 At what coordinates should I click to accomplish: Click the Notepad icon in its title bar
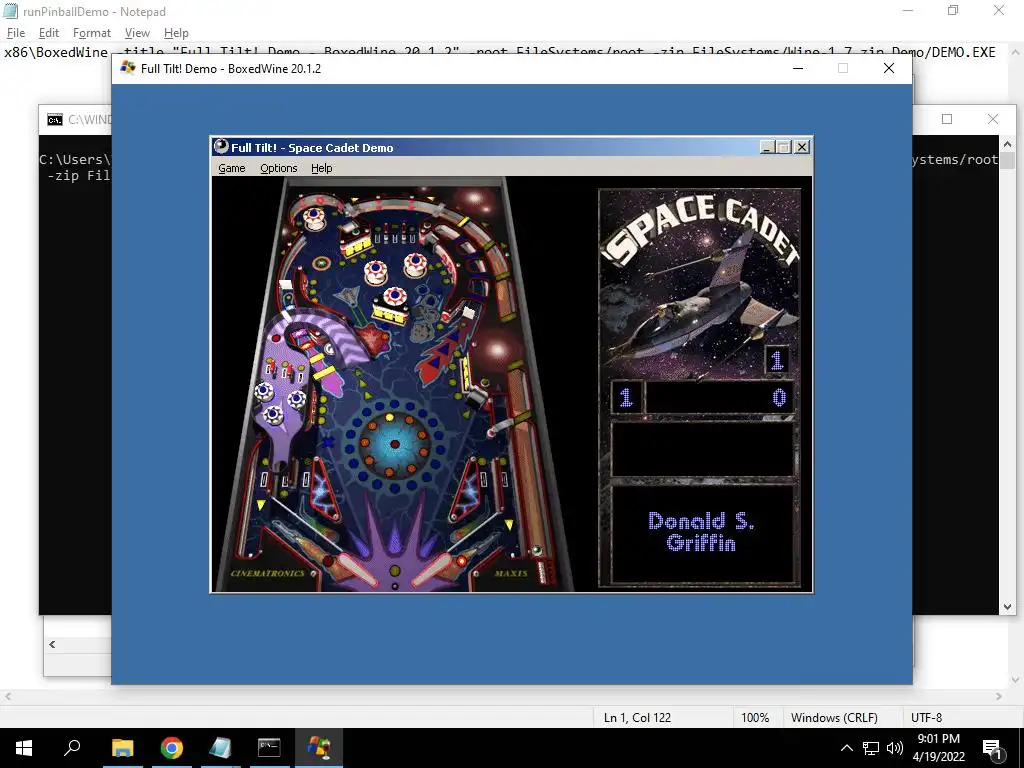pyautogui.click(x=10, y=11)
